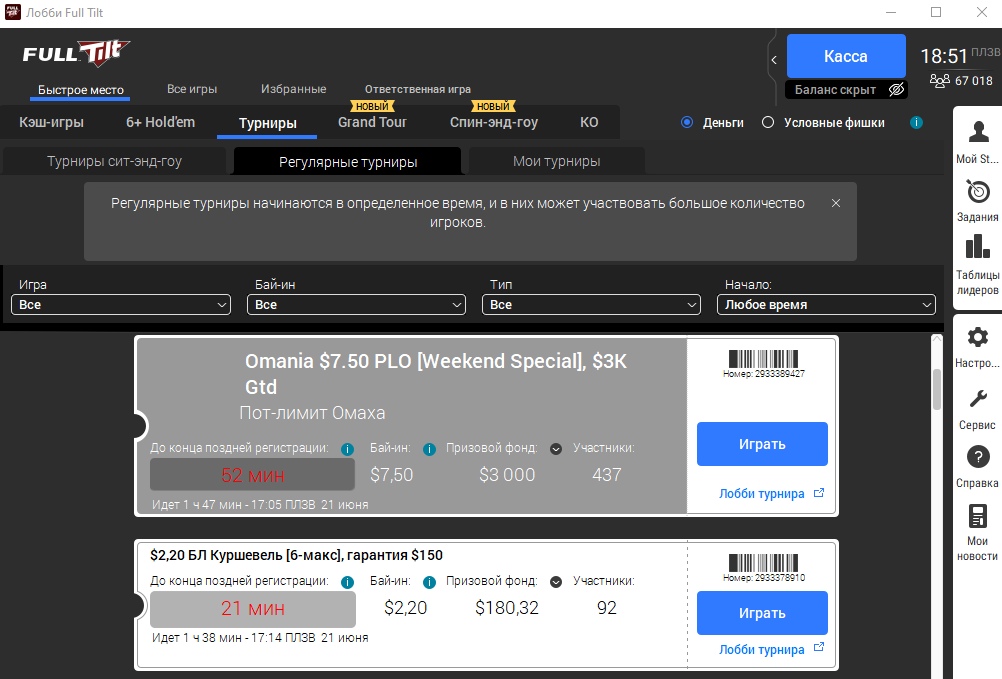Open Таблицы лидеров chart icon

tap(978, 247)
